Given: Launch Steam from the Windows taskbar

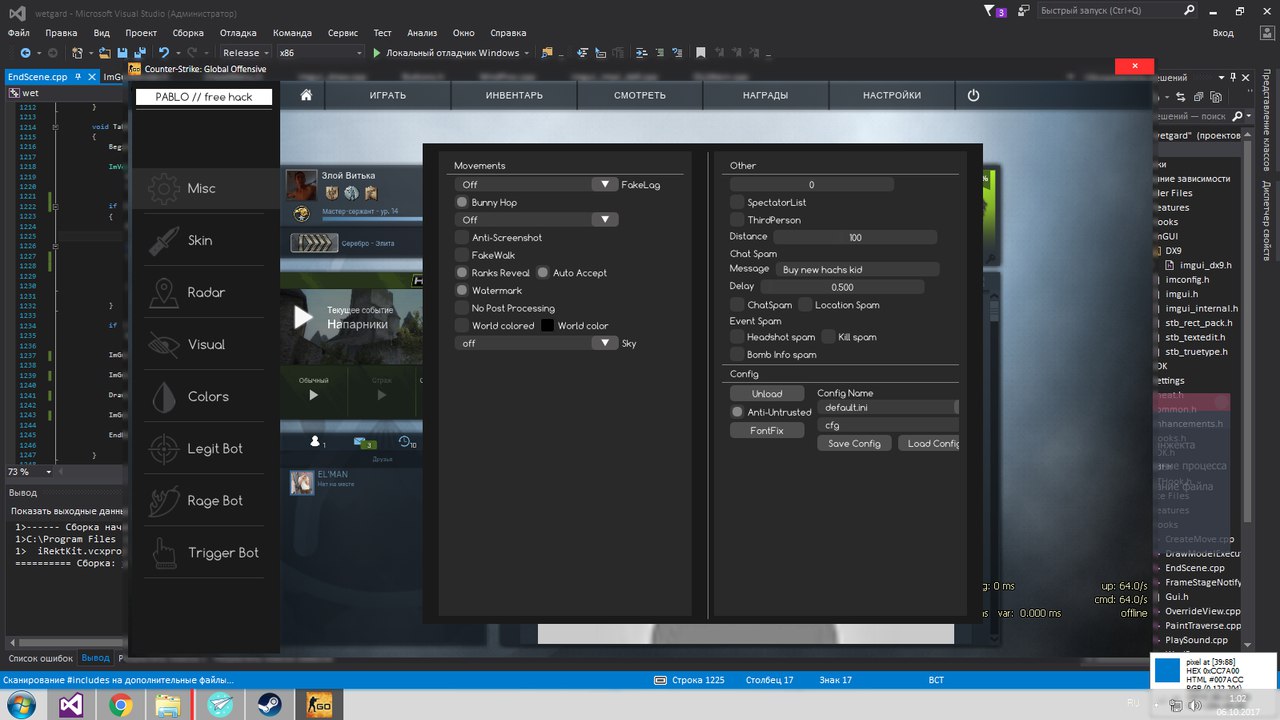Looking at the screenshot, I should [x=269, y=705].
